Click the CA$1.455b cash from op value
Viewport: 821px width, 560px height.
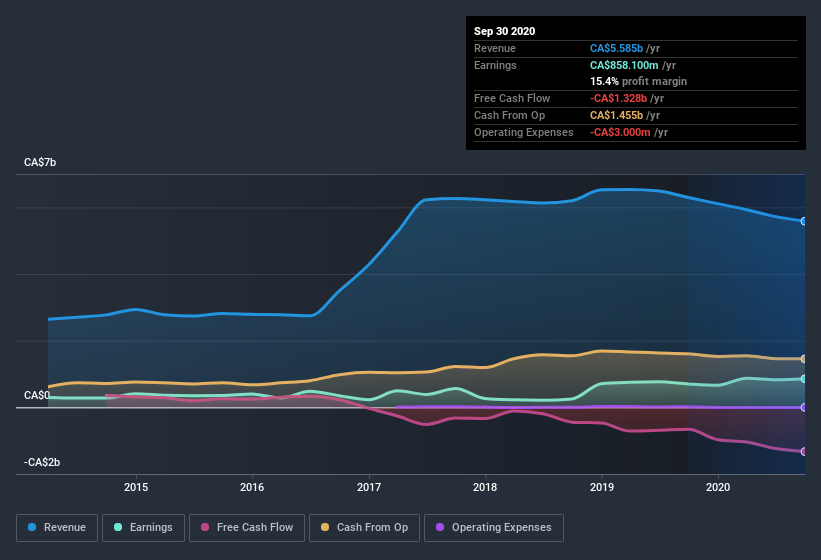tap(616, 115)
